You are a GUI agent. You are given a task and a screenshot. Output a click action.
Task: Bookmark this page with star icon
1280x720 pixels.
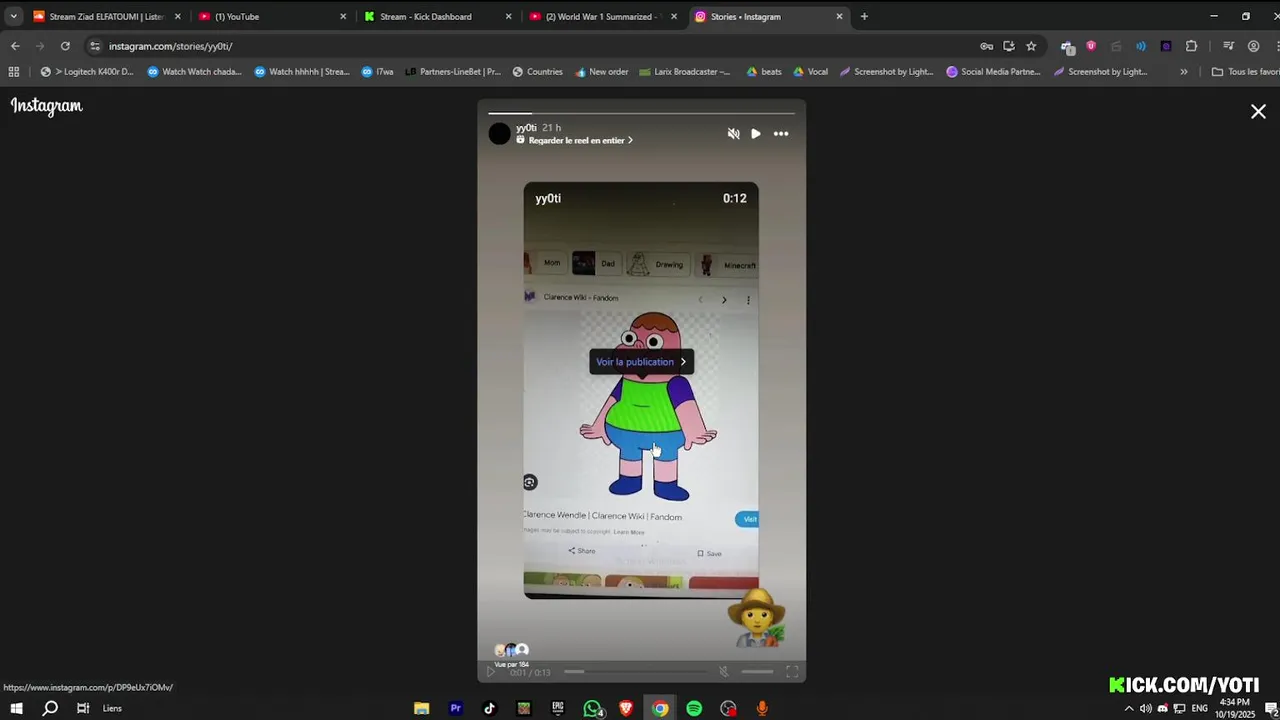[1031, 46]
